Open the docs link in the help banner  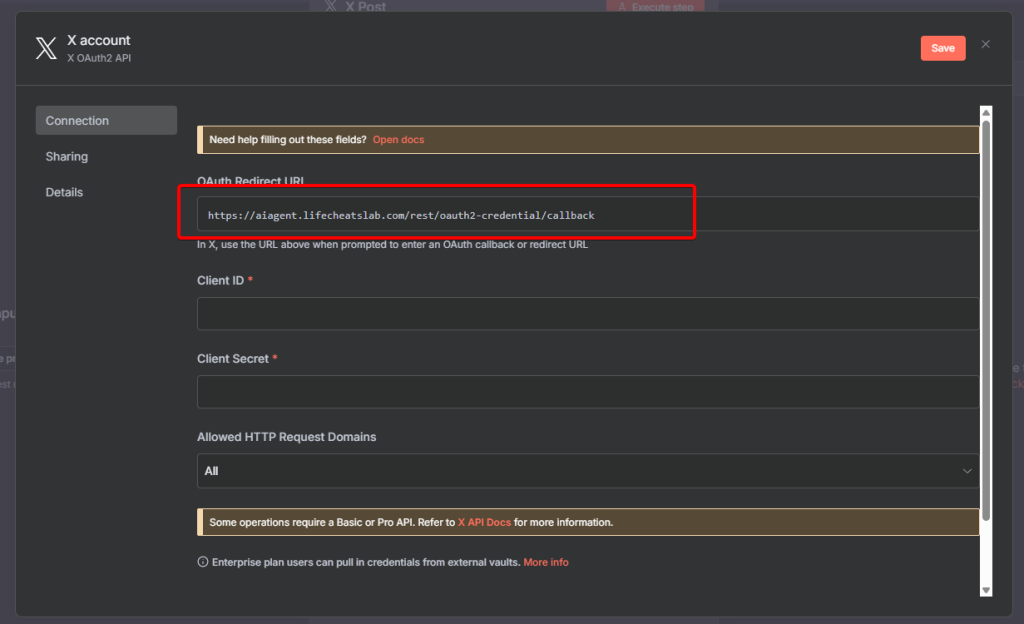(398, 140)
